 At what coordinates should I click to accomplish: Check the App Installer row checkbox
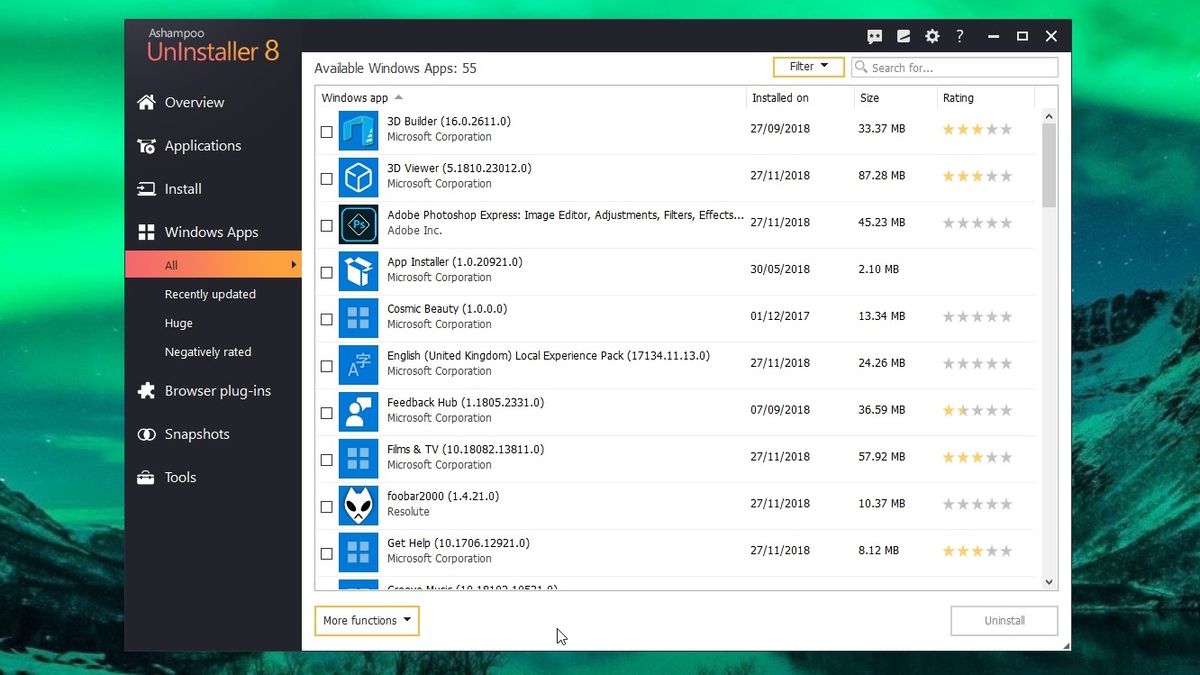click(x=326, y=272)
